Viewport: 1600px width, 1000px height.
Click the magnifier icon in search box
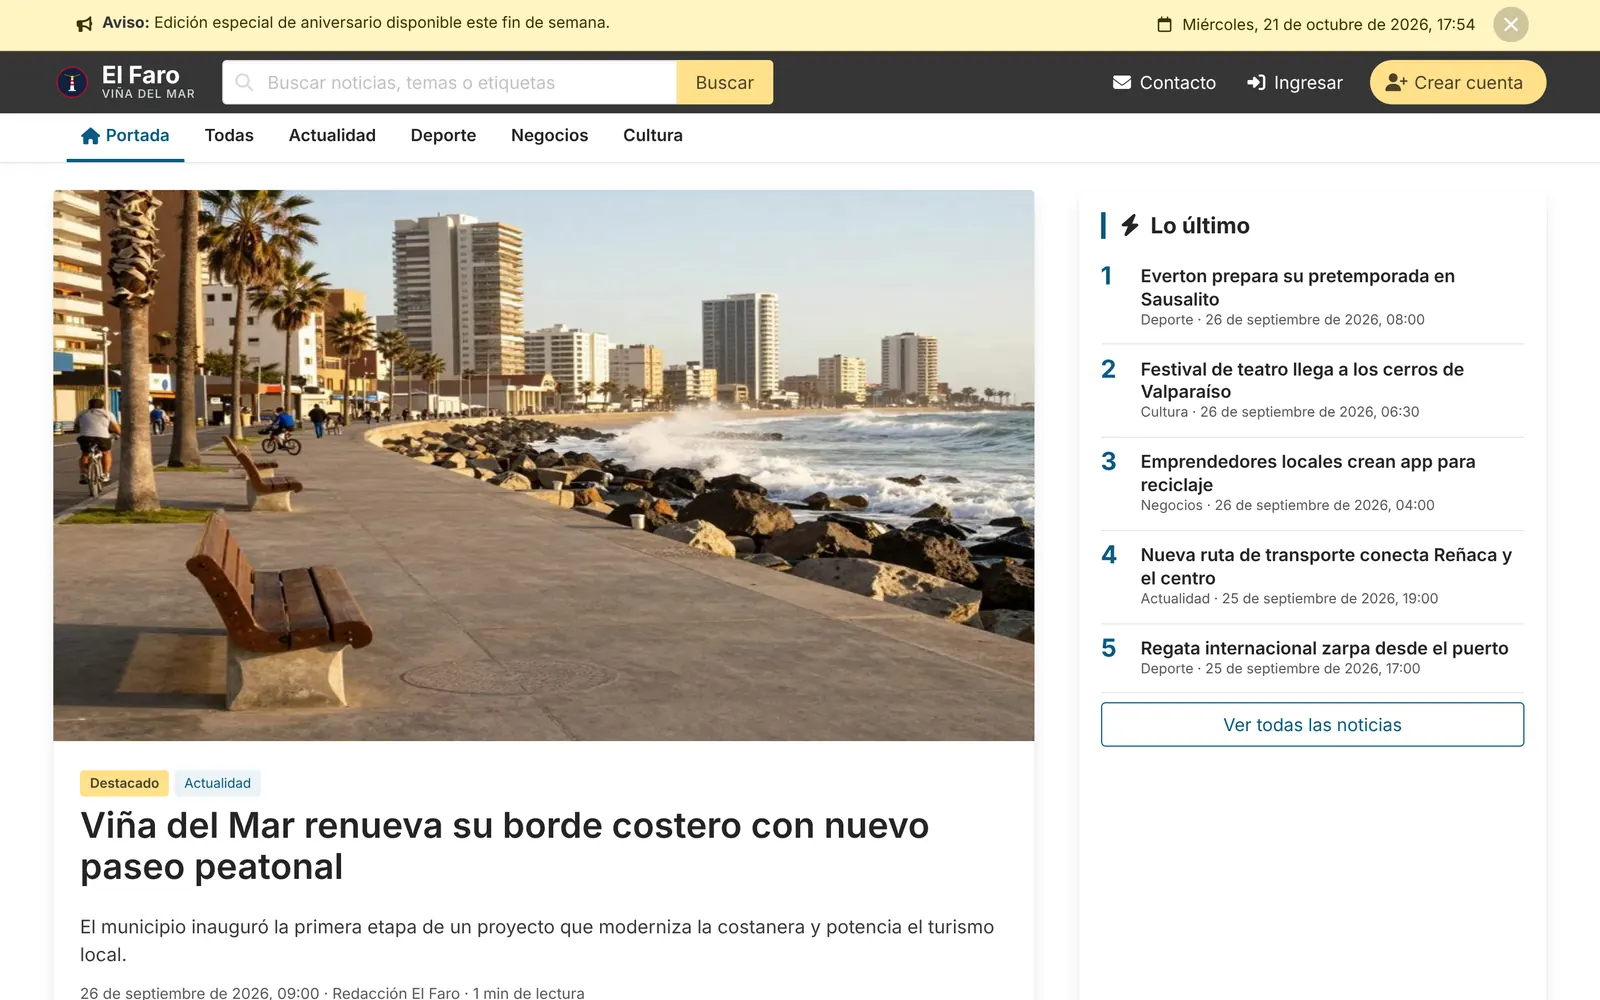click(x=244, y=82)
